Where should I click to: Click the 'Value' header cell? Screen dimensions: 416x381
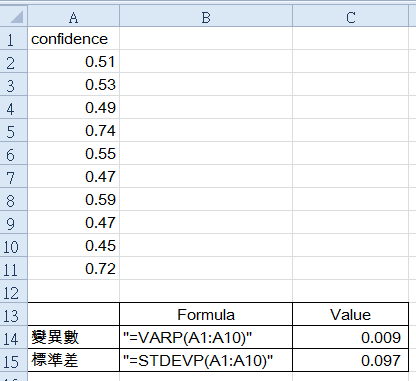pyautogui.click(x=350, y=314)
